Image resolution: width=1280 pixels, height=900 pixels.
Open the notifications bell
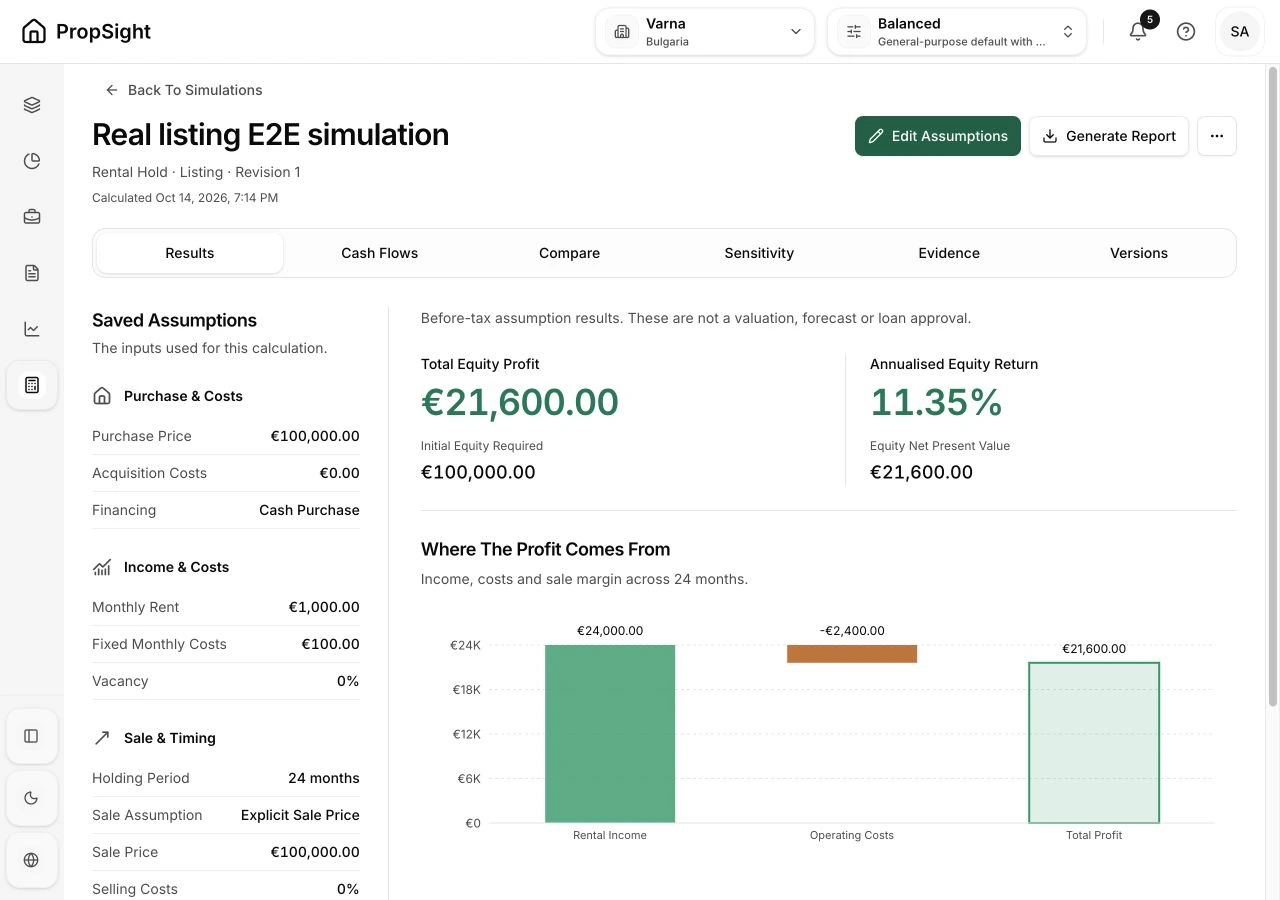tap(1138, 31)
